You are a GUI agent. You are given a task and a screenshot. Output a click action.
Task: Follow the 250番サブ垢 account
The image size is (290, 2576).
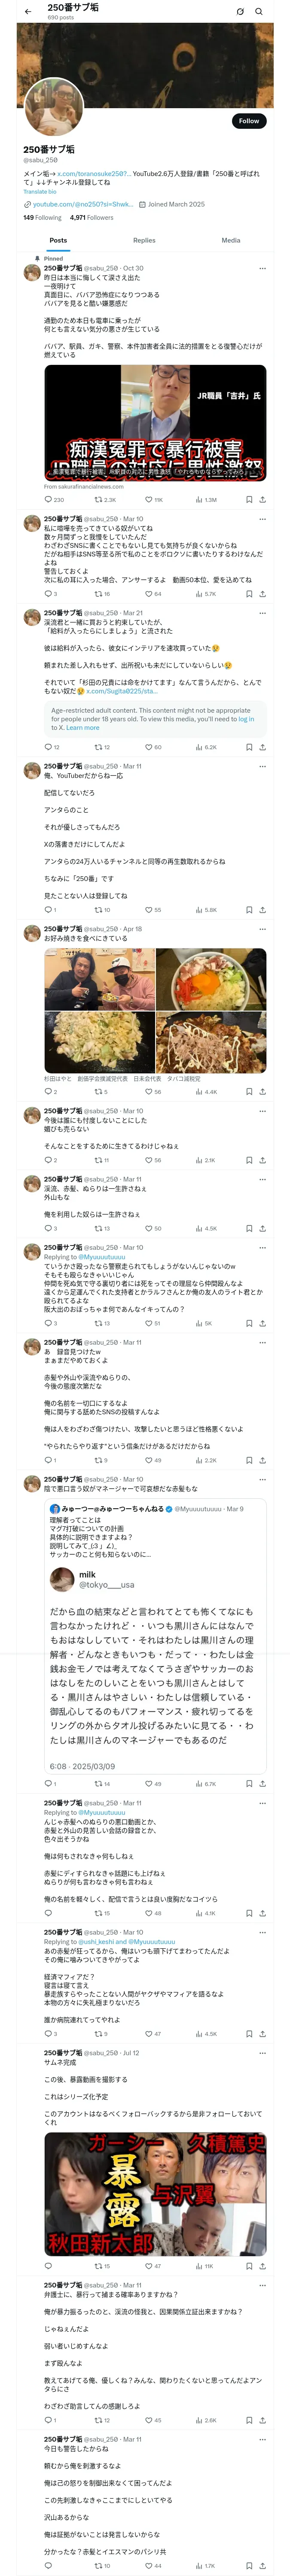click(248, 121)
